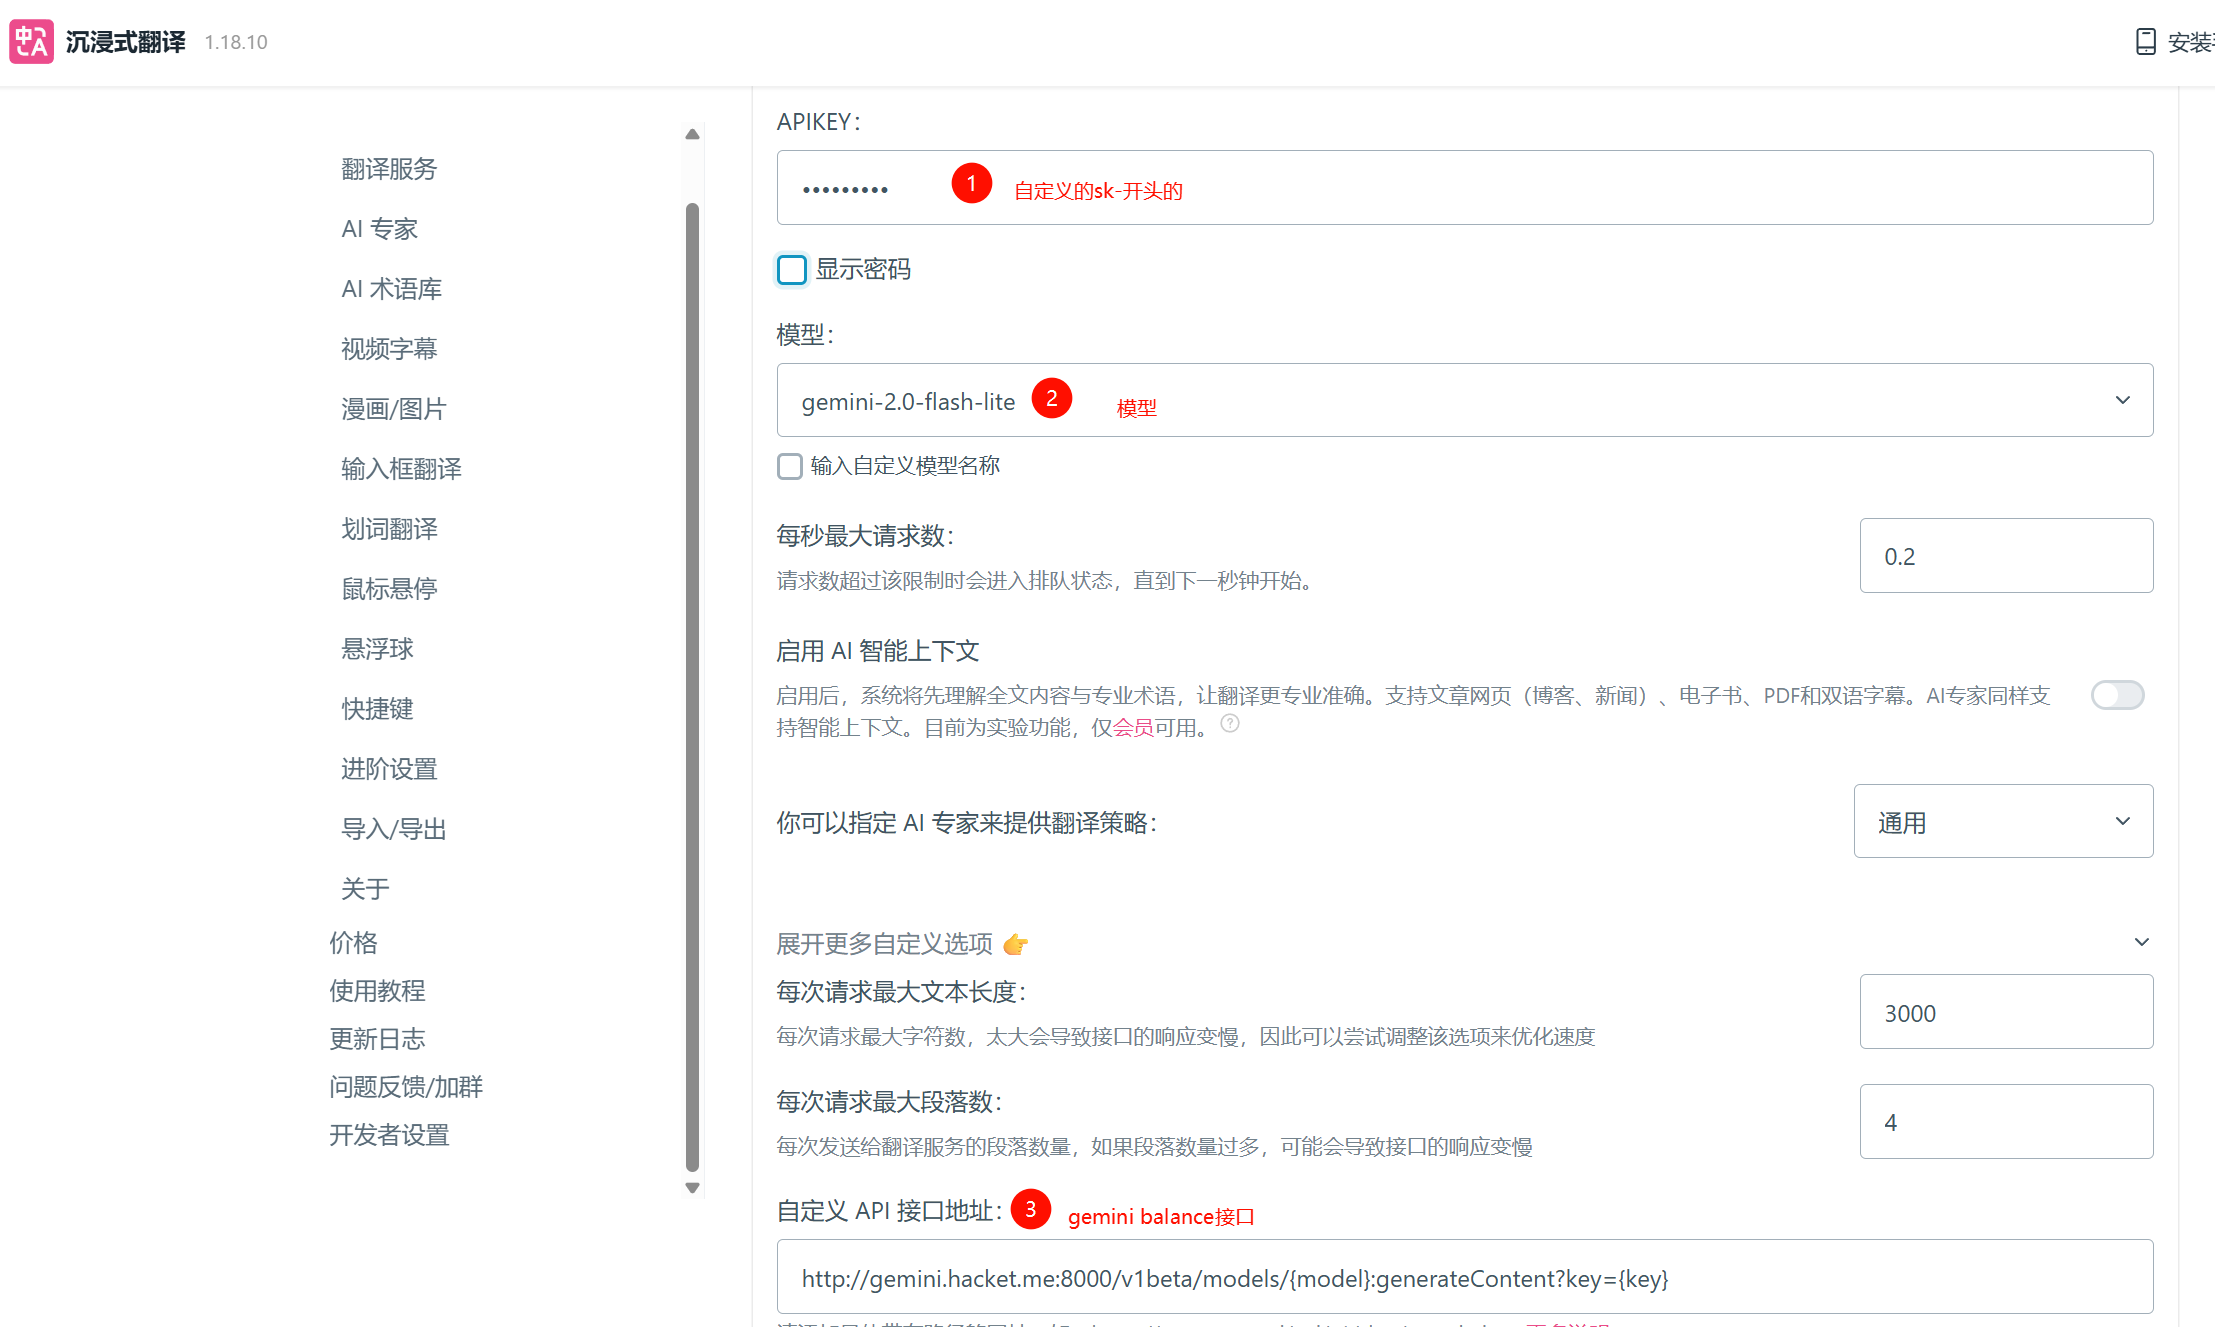
Task: Click the 开发者设置 link
Action: pyautogui.click(x=389, y=1135)
